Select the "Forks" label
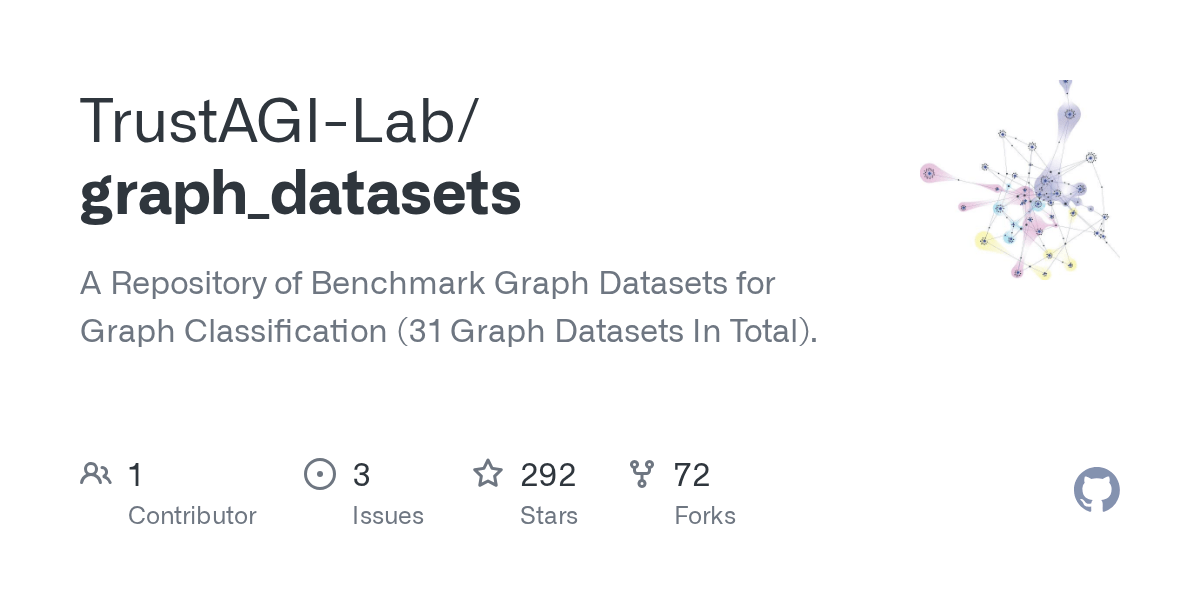This screenshot has height=600, width=1200. point(705,516)
